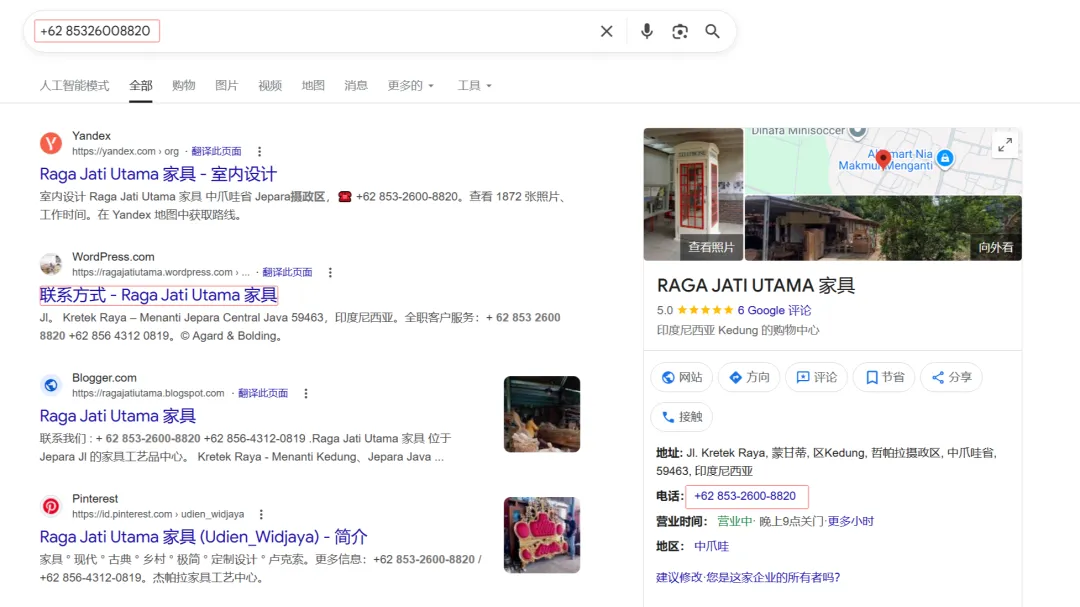Clear the search query with the X icon
Screen dimensions: 1080x607
pos(606,31)
